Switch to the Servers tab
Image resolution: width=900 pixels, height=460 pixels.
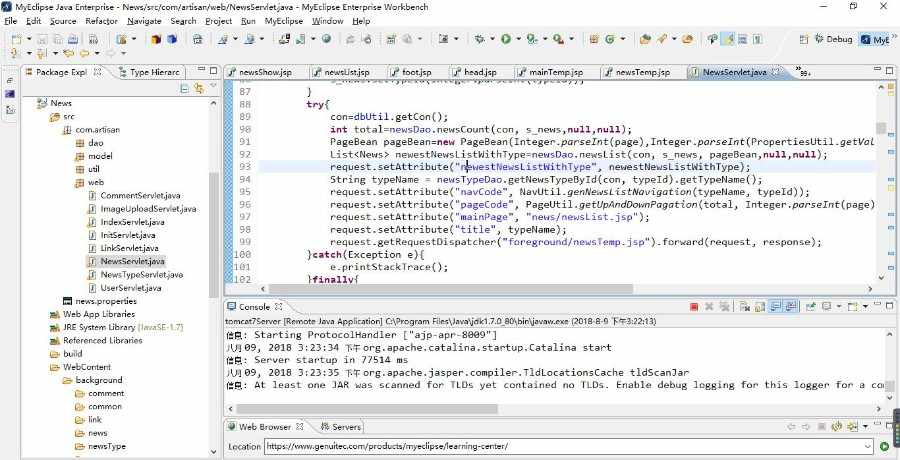tap(341, 427)
